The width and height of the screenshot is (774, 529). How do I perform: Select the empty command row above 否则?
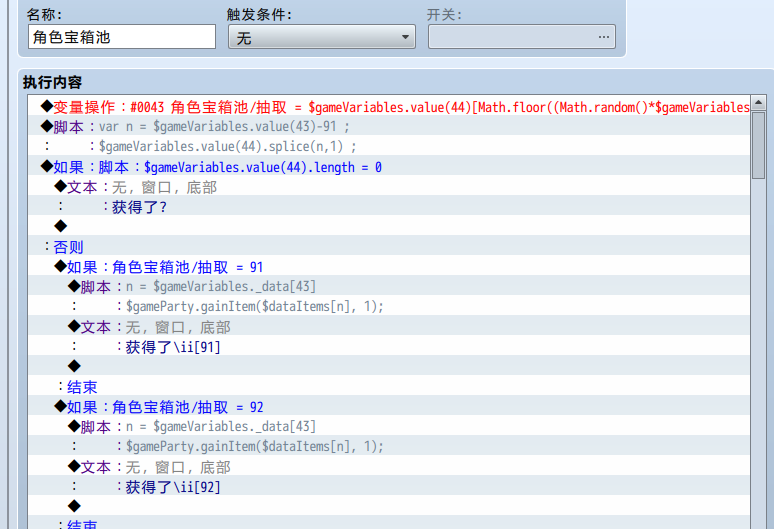pos(389,227)
